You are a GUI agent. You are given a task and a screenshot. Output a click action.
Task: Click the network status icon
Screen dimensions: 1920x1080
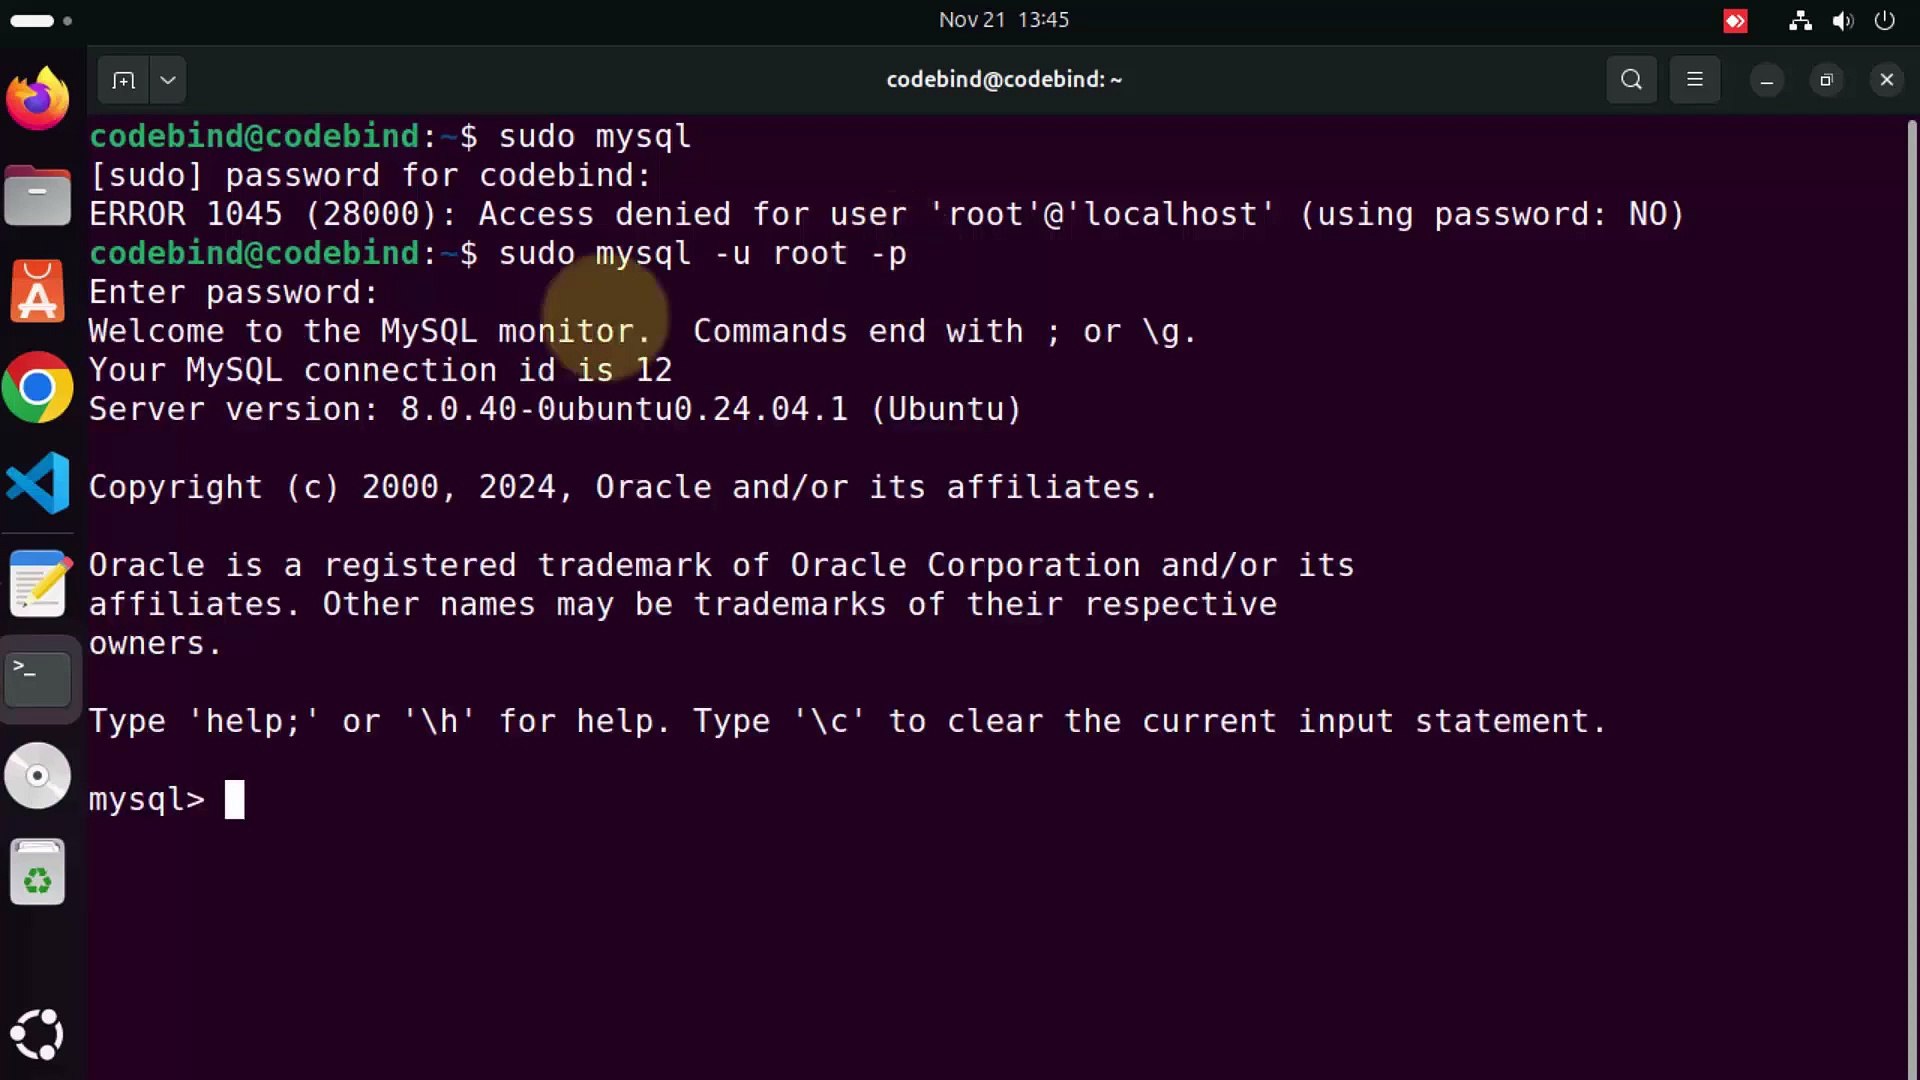coord(1800,21)
